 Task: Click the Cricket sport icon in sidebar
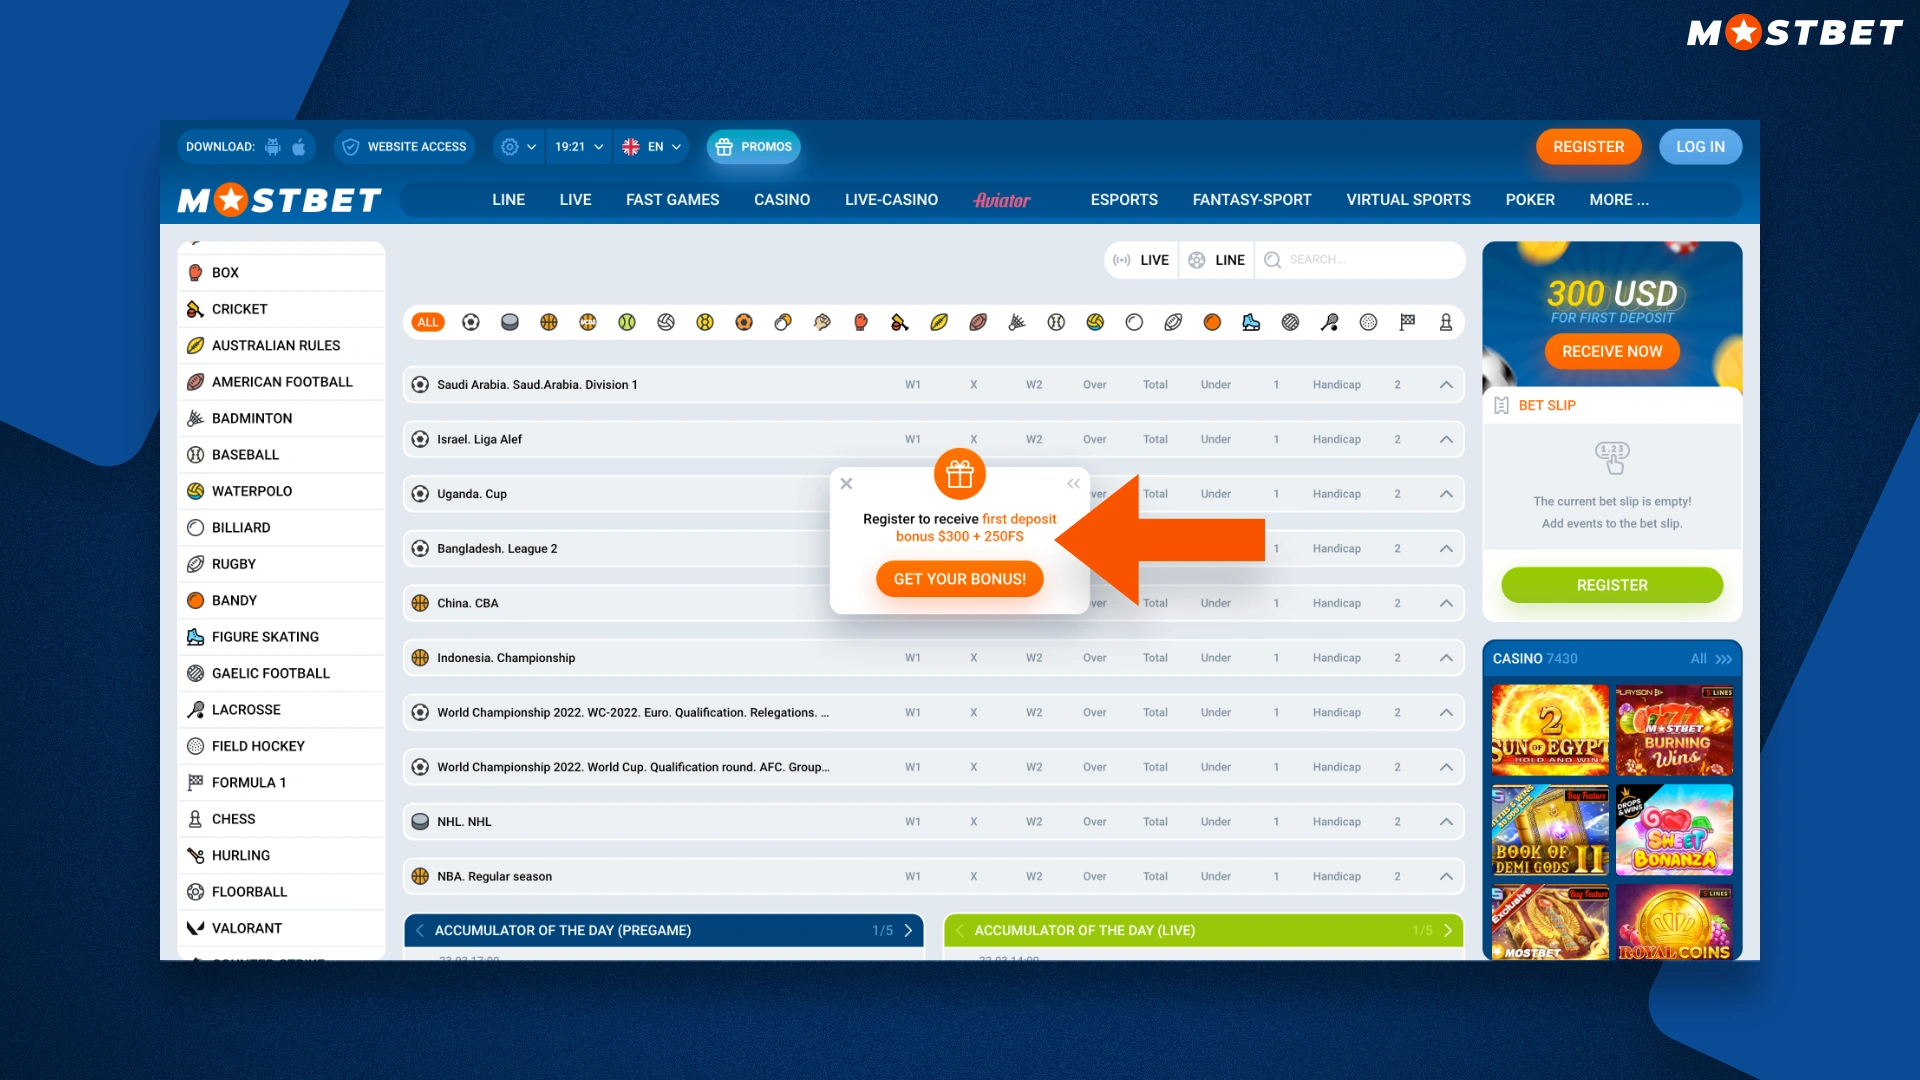pos(196,307)
